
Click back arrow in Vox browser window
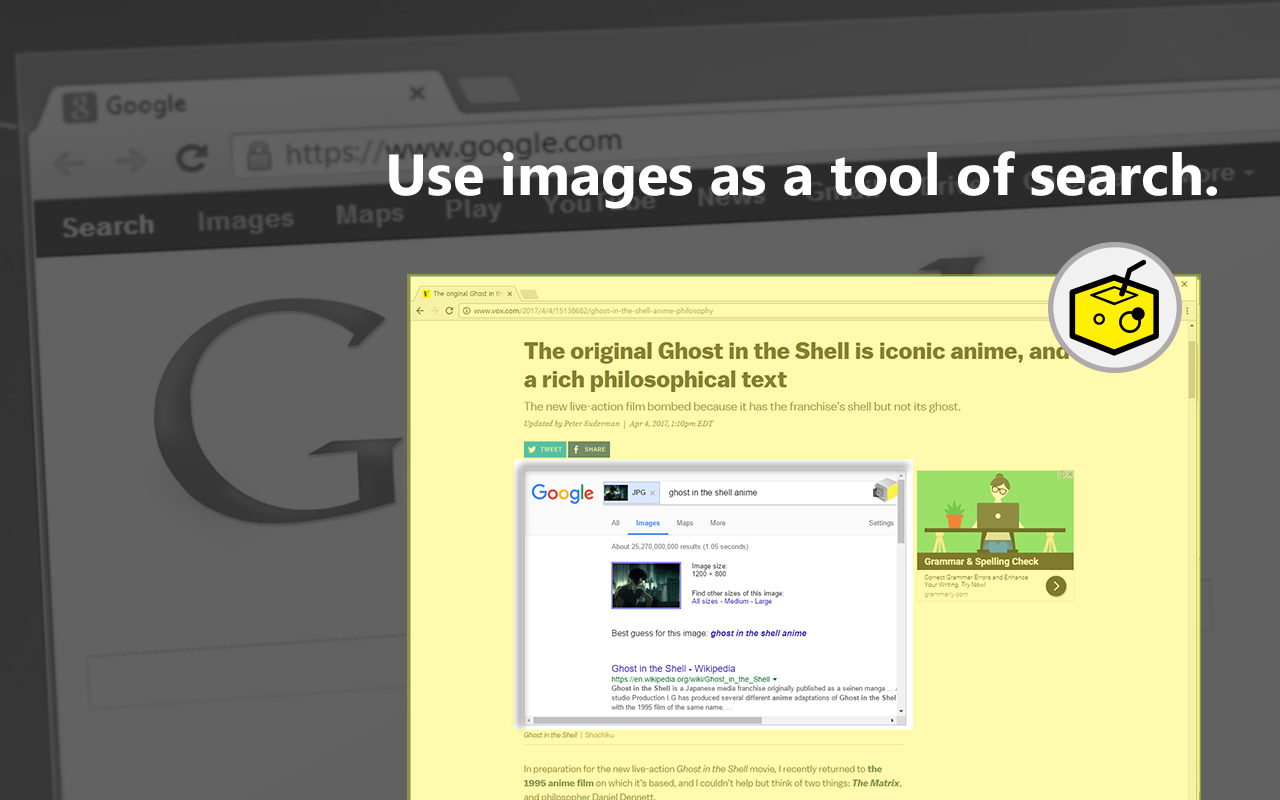tap(420, 311)
